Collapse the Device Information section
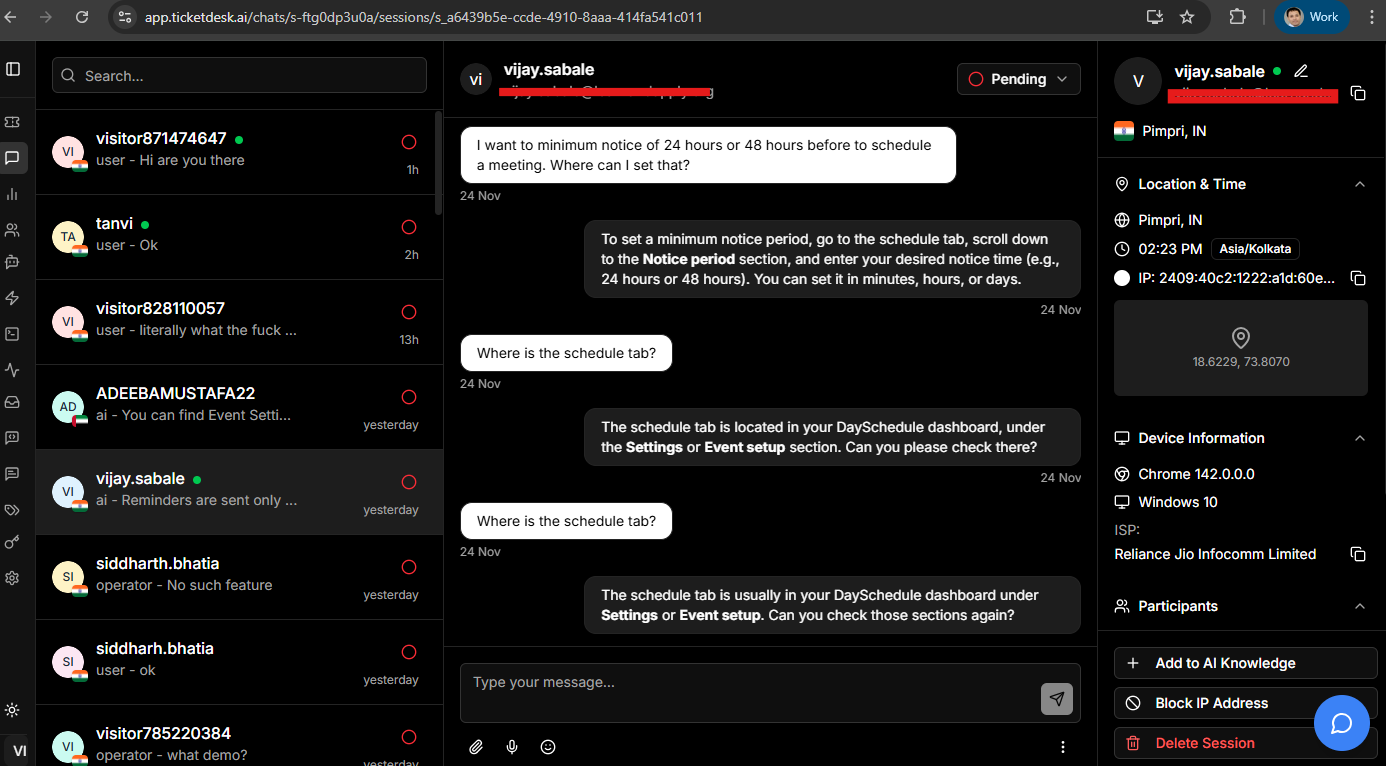1386x766 pixels. tap(1359, 438)
